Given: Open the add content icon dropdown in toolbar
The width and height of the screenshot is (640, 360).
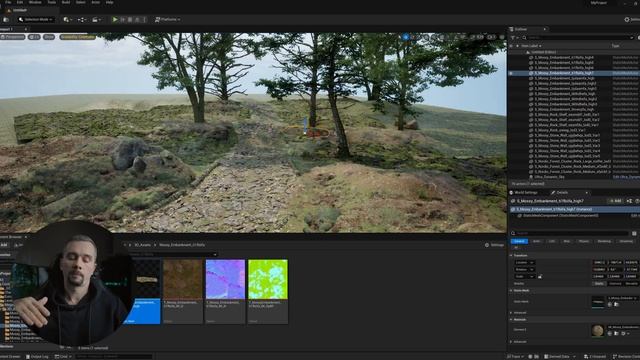Looking at the screenshot, I should click(x=67, y=20).
